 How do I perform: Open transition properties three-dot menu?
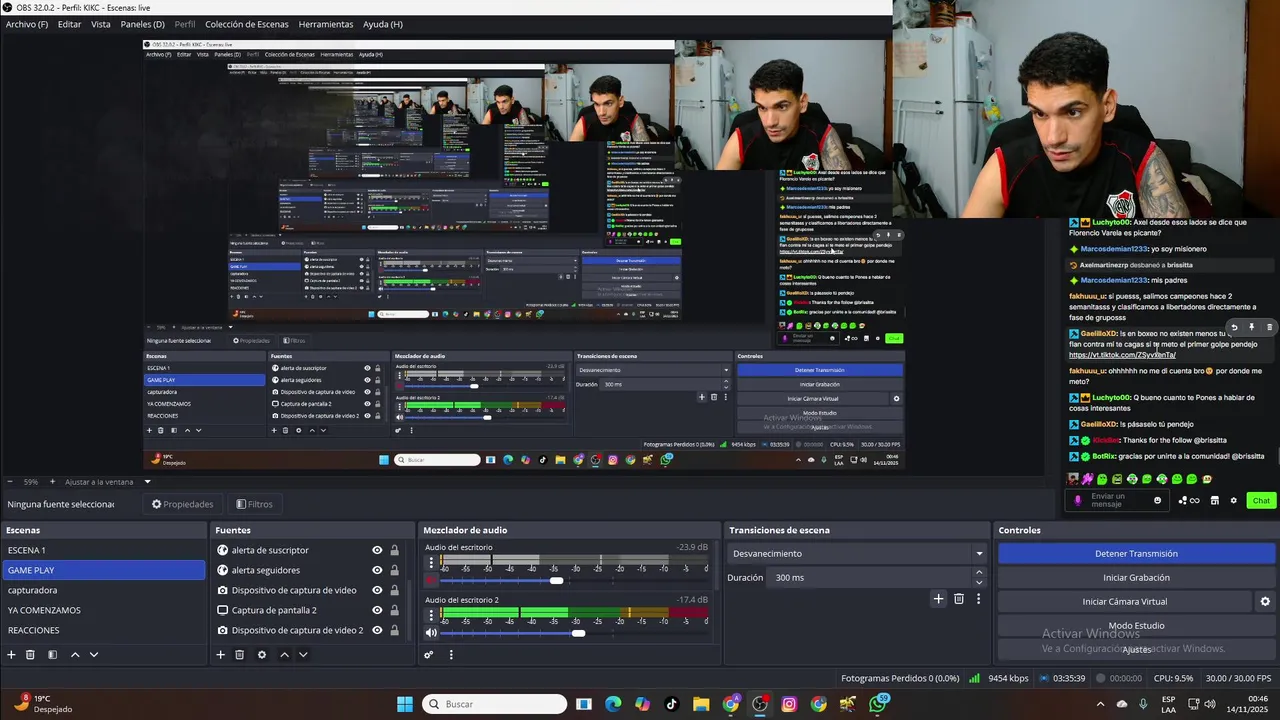[978, 599]
